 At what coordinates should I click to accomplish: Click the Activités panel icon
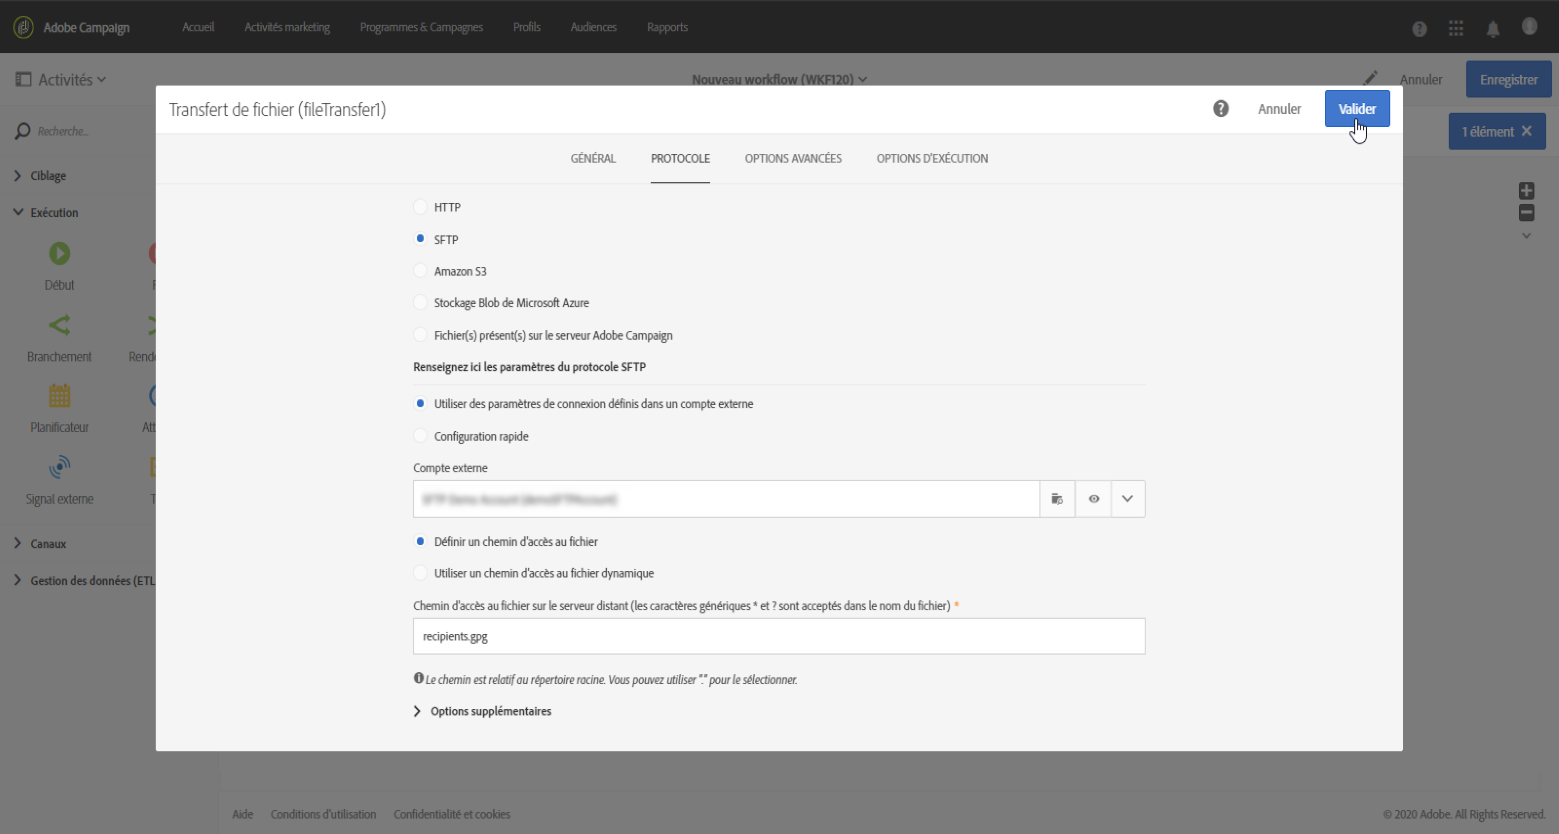pos(23,79)
